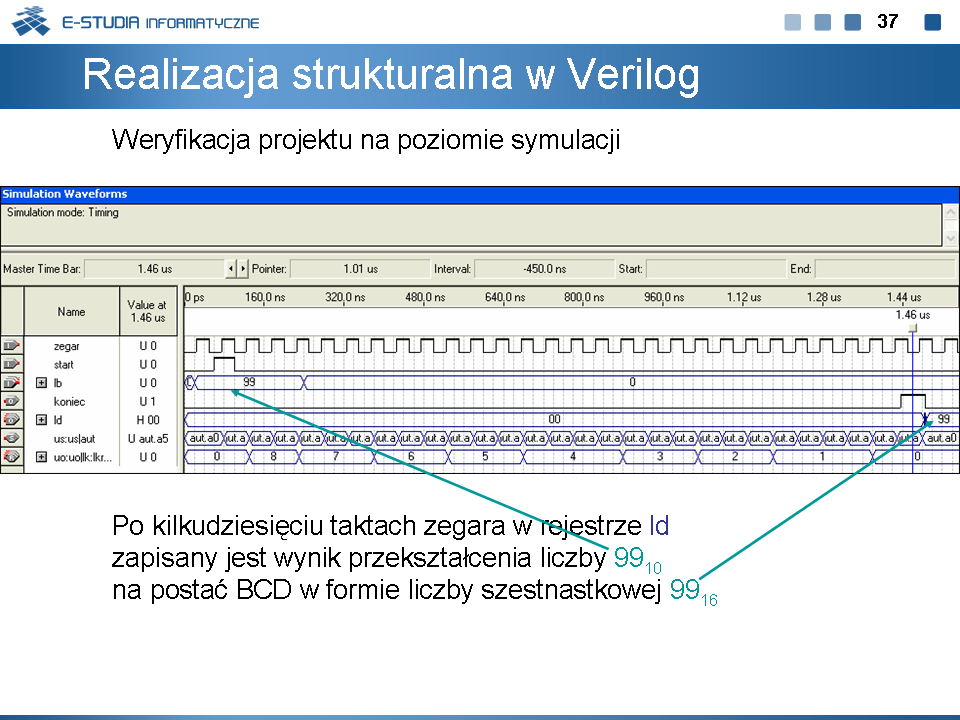
Task: Click the 00 segment in ld waveform
Action: pyautogui.click(x=554, y=419)
